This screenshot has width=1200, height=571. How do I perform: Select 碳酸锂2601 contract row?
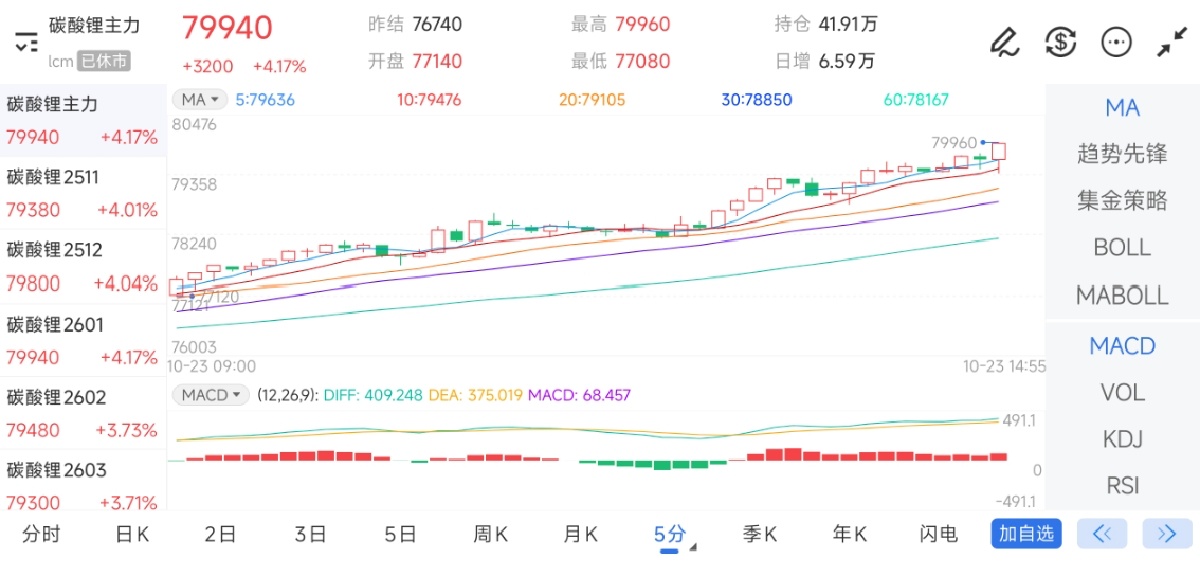pos(82,340)
